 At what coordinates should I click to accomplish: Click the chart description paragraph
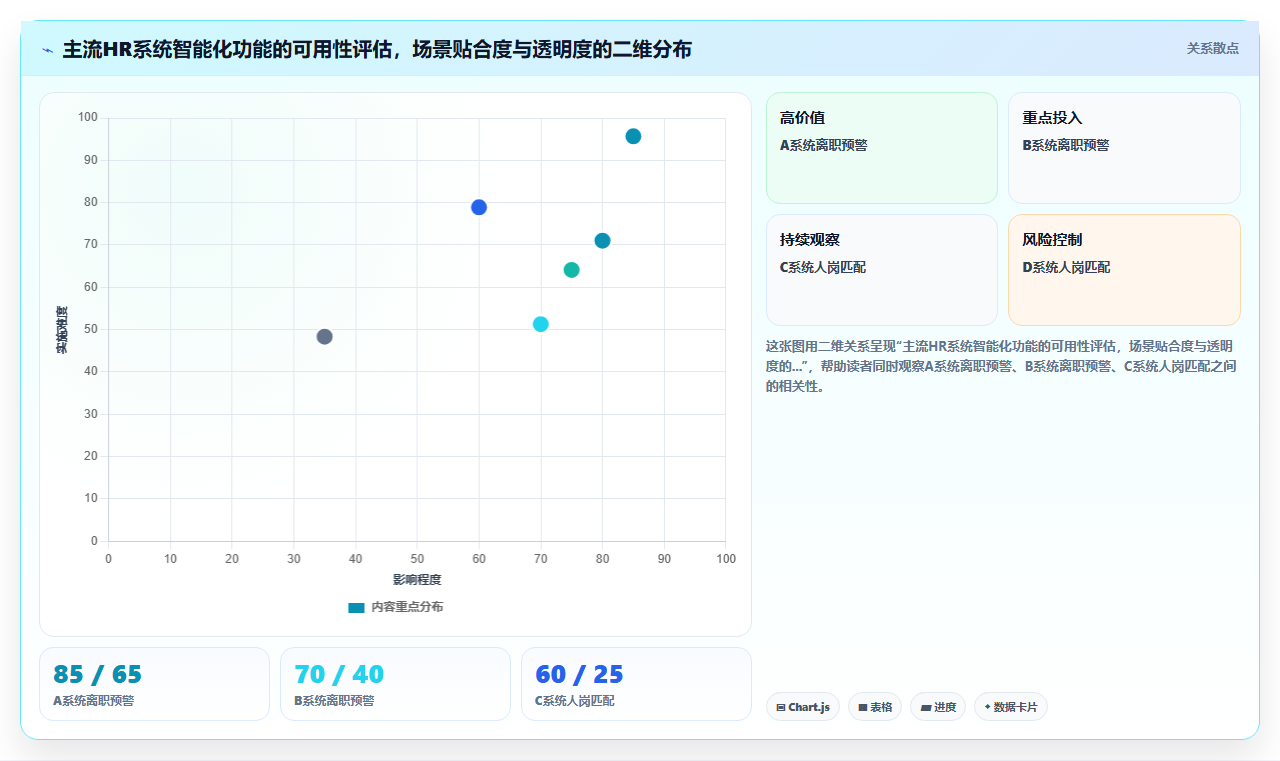[x=1003, y=366]
